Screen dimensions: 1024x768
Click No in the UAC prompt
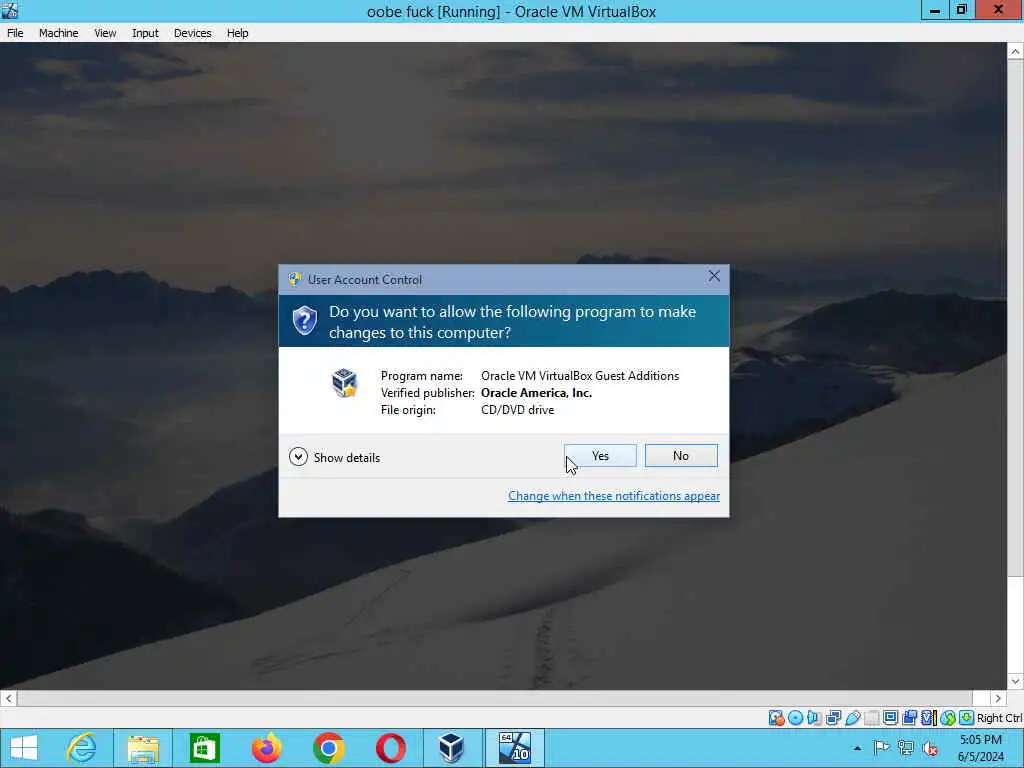(681, 456)
